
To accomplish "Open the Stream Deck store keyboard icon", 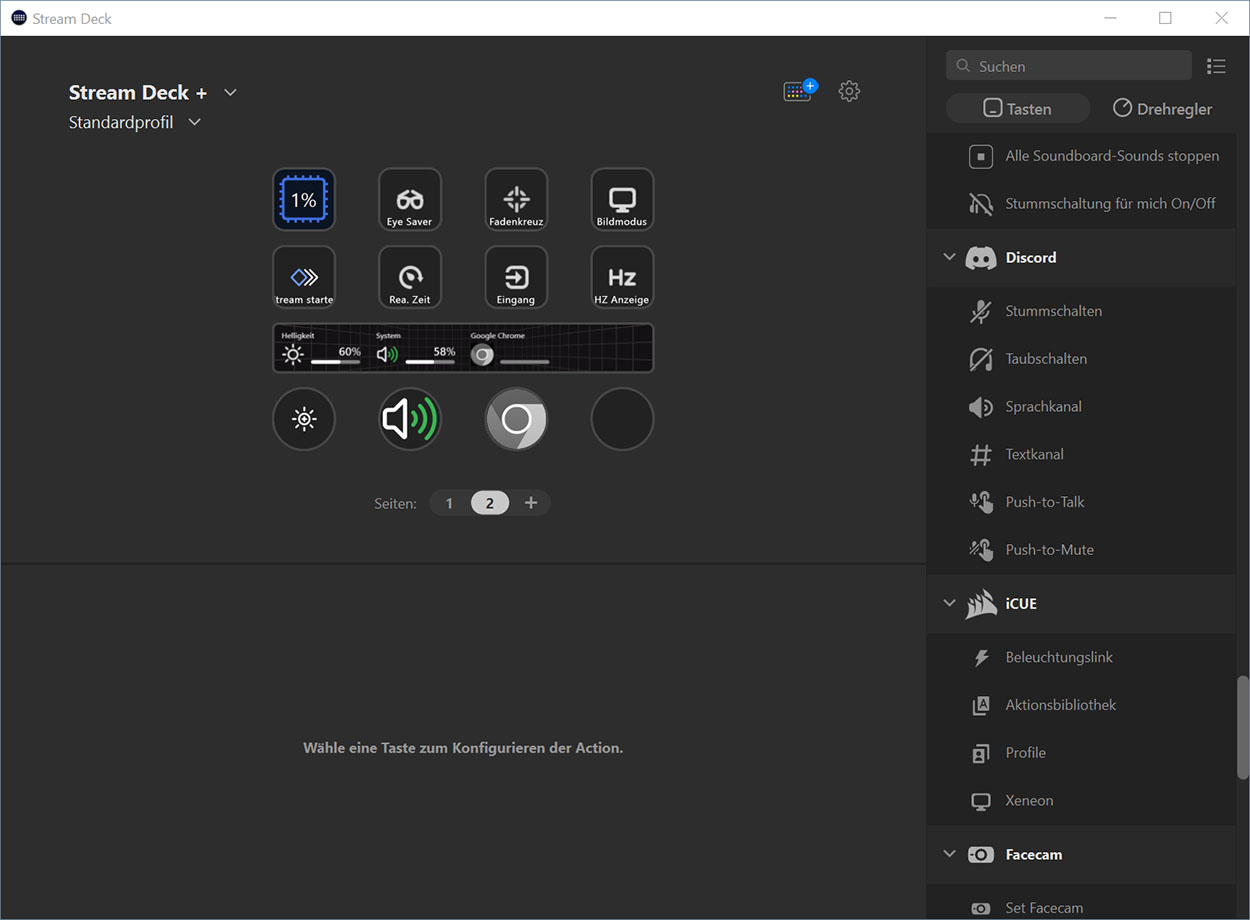I will [799, 91].
